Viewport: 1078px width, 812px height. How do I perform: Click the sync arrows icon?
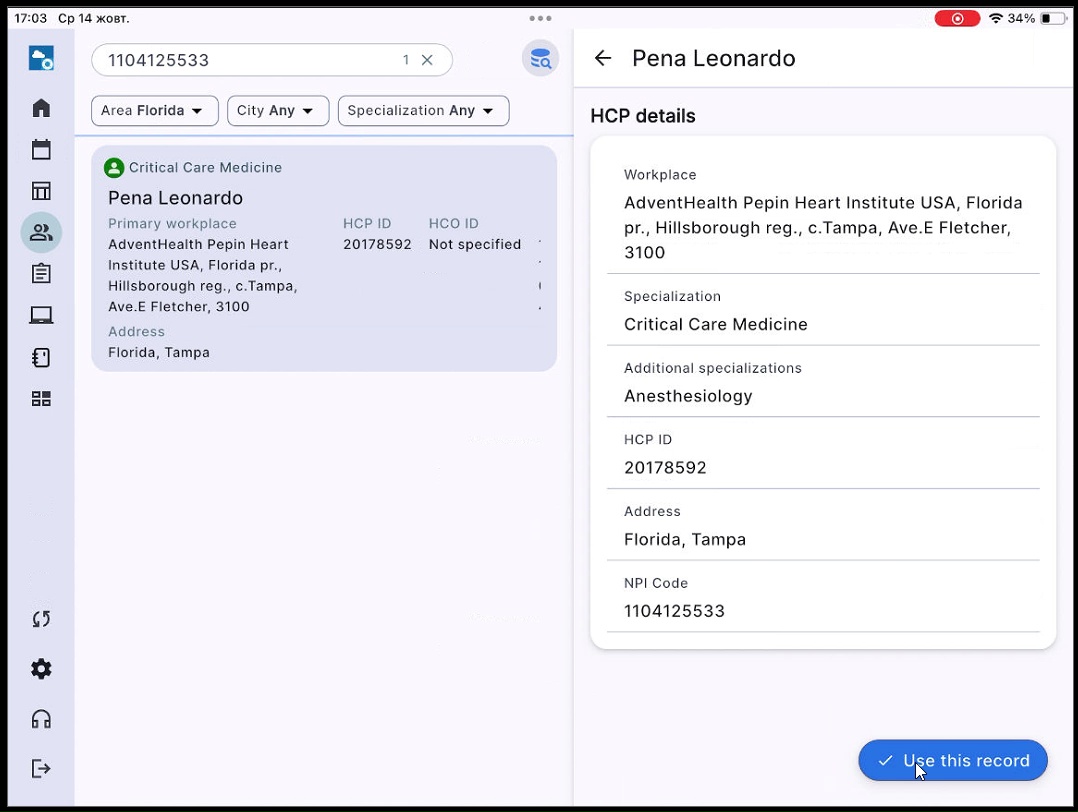[41, 619]
